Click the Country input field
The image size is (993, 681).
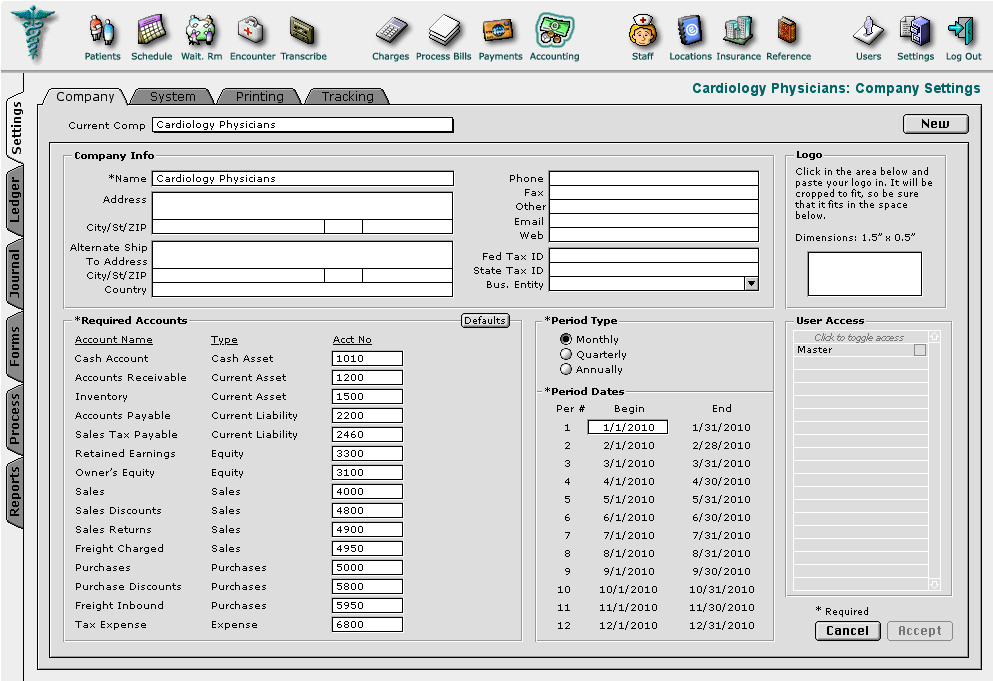[x=303, y=290]
